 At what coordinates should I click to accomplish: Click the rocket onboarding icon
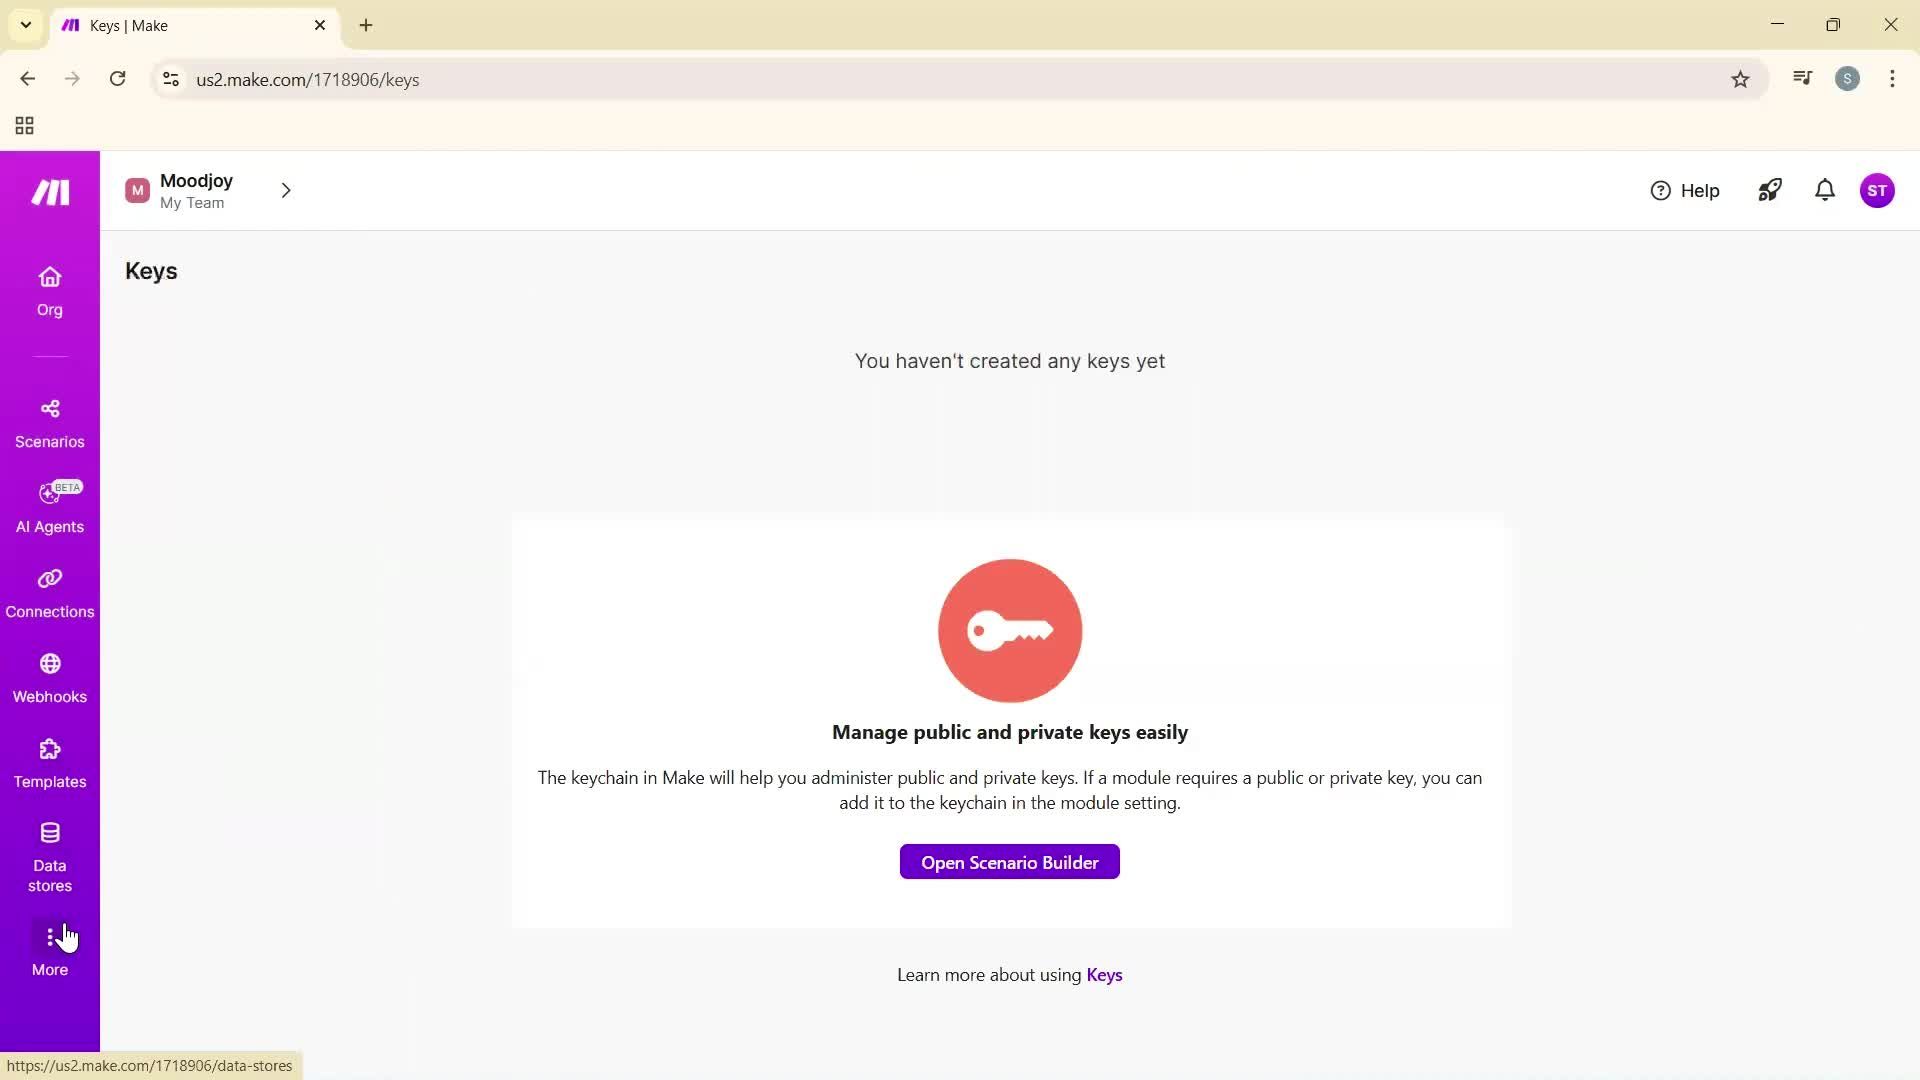tap(1769, 190)
